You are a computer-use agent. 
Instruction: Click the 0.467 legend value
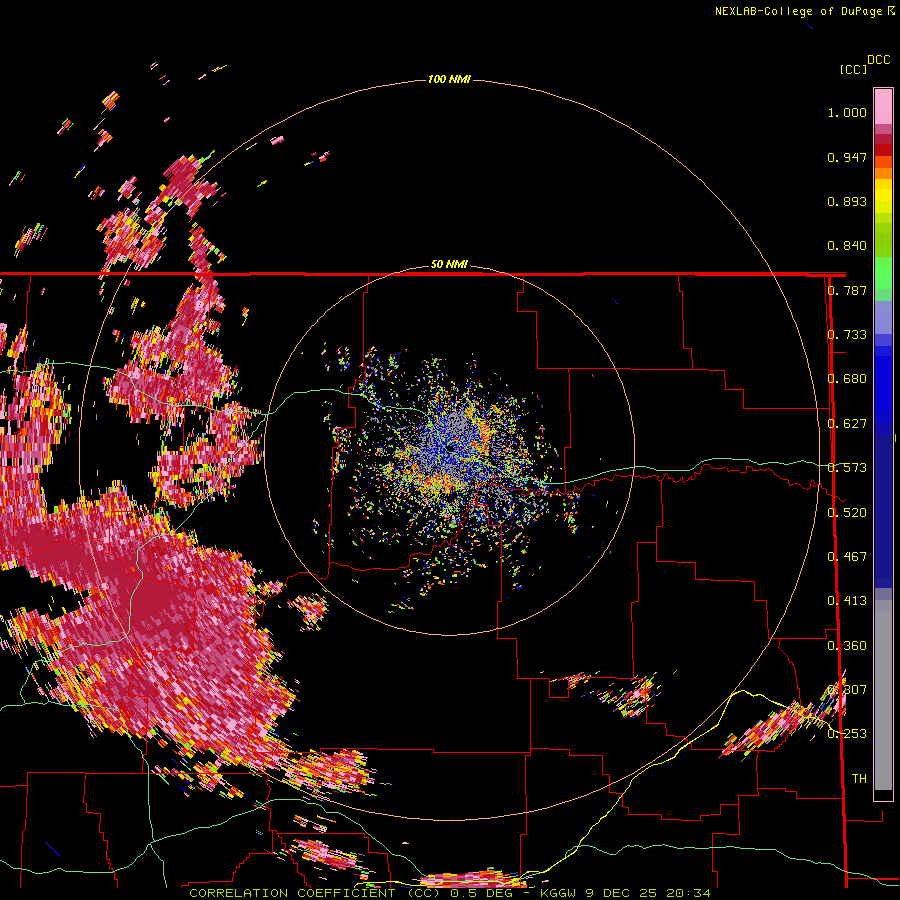pyautogui.click(x=847, y=557)
